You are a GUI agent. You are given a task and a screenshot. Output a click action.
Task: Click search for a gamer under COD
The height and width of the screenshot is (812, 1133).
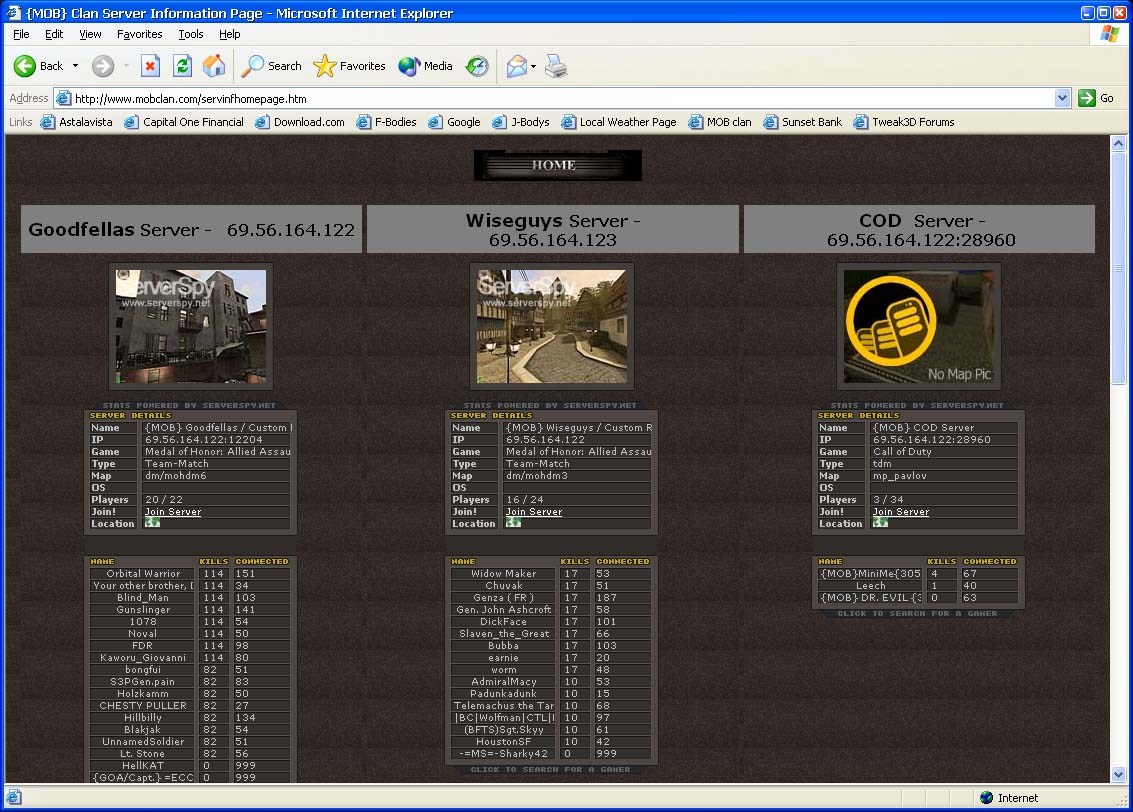[x=918, y=614]
